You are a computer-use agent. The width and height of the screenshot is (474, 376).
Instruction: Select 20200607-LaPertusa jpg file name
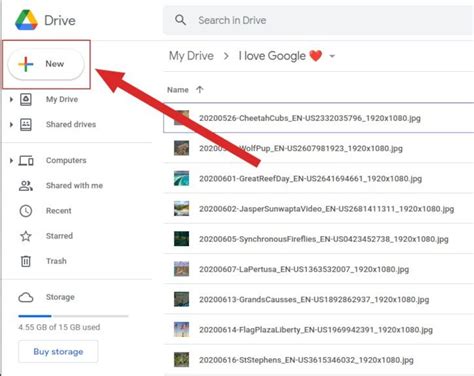pos(304,269)
